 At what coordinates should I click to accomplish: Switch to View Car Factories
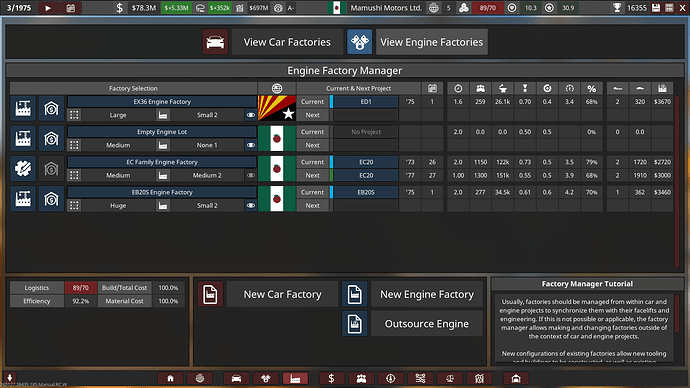pos(287,42)
